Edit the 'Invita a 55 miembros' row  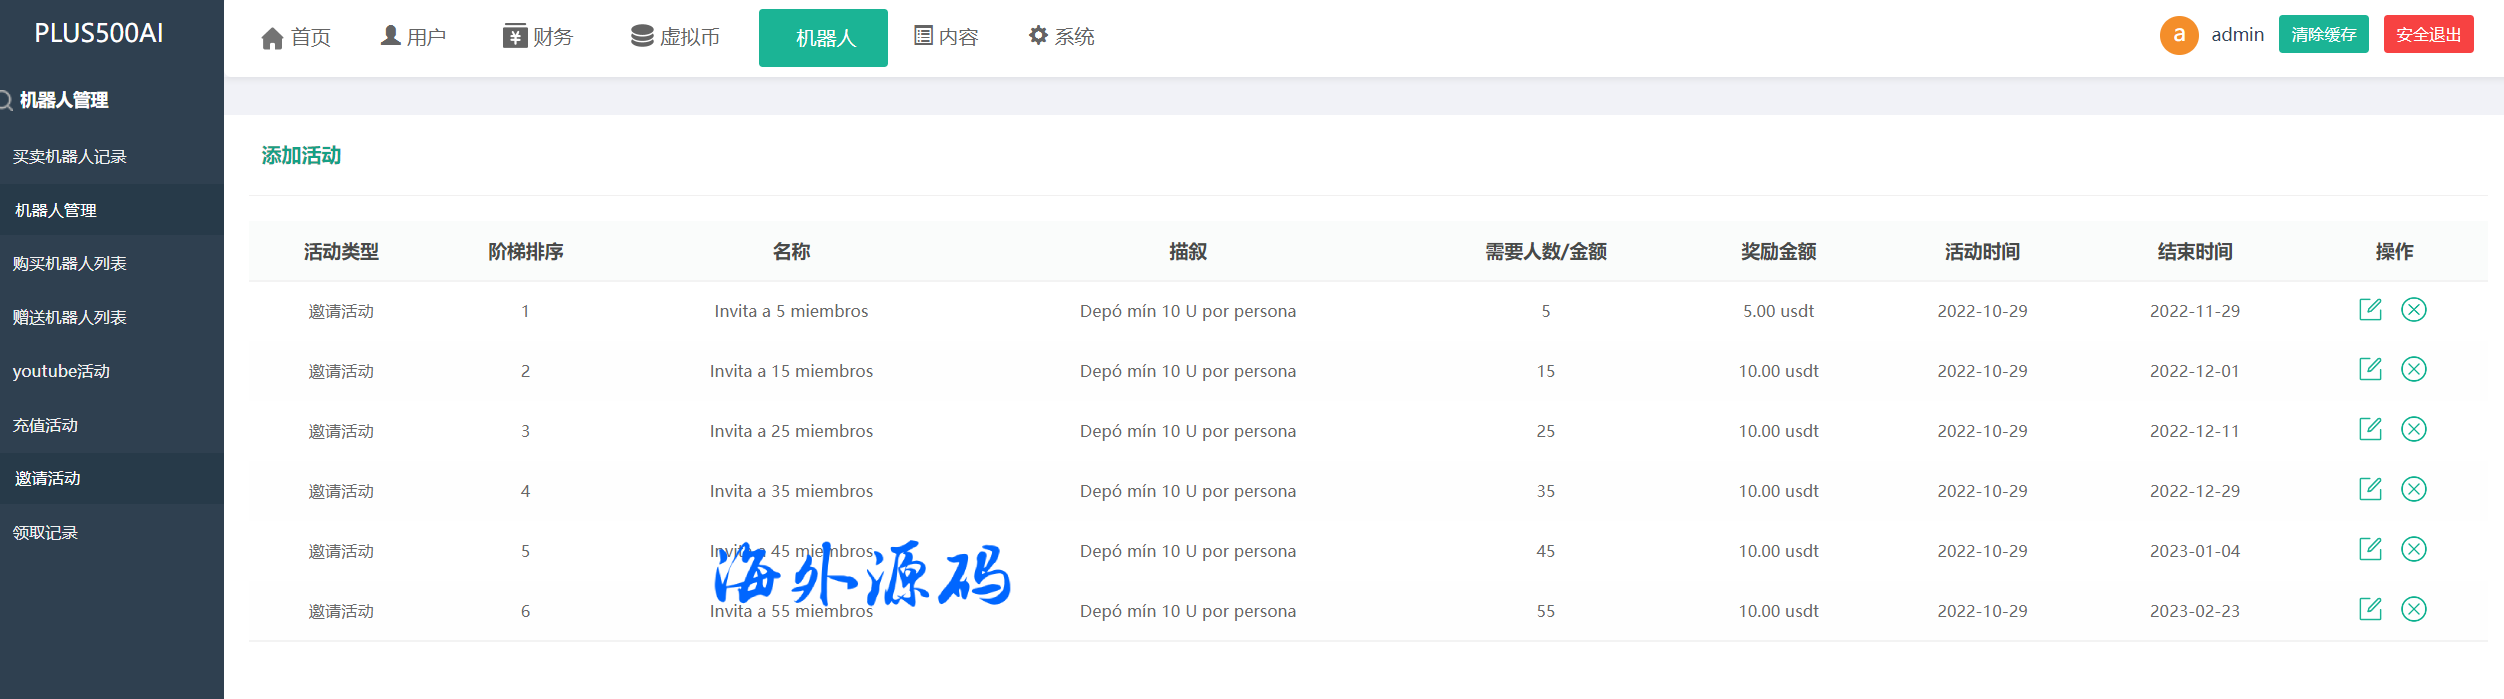(2369, 610)
